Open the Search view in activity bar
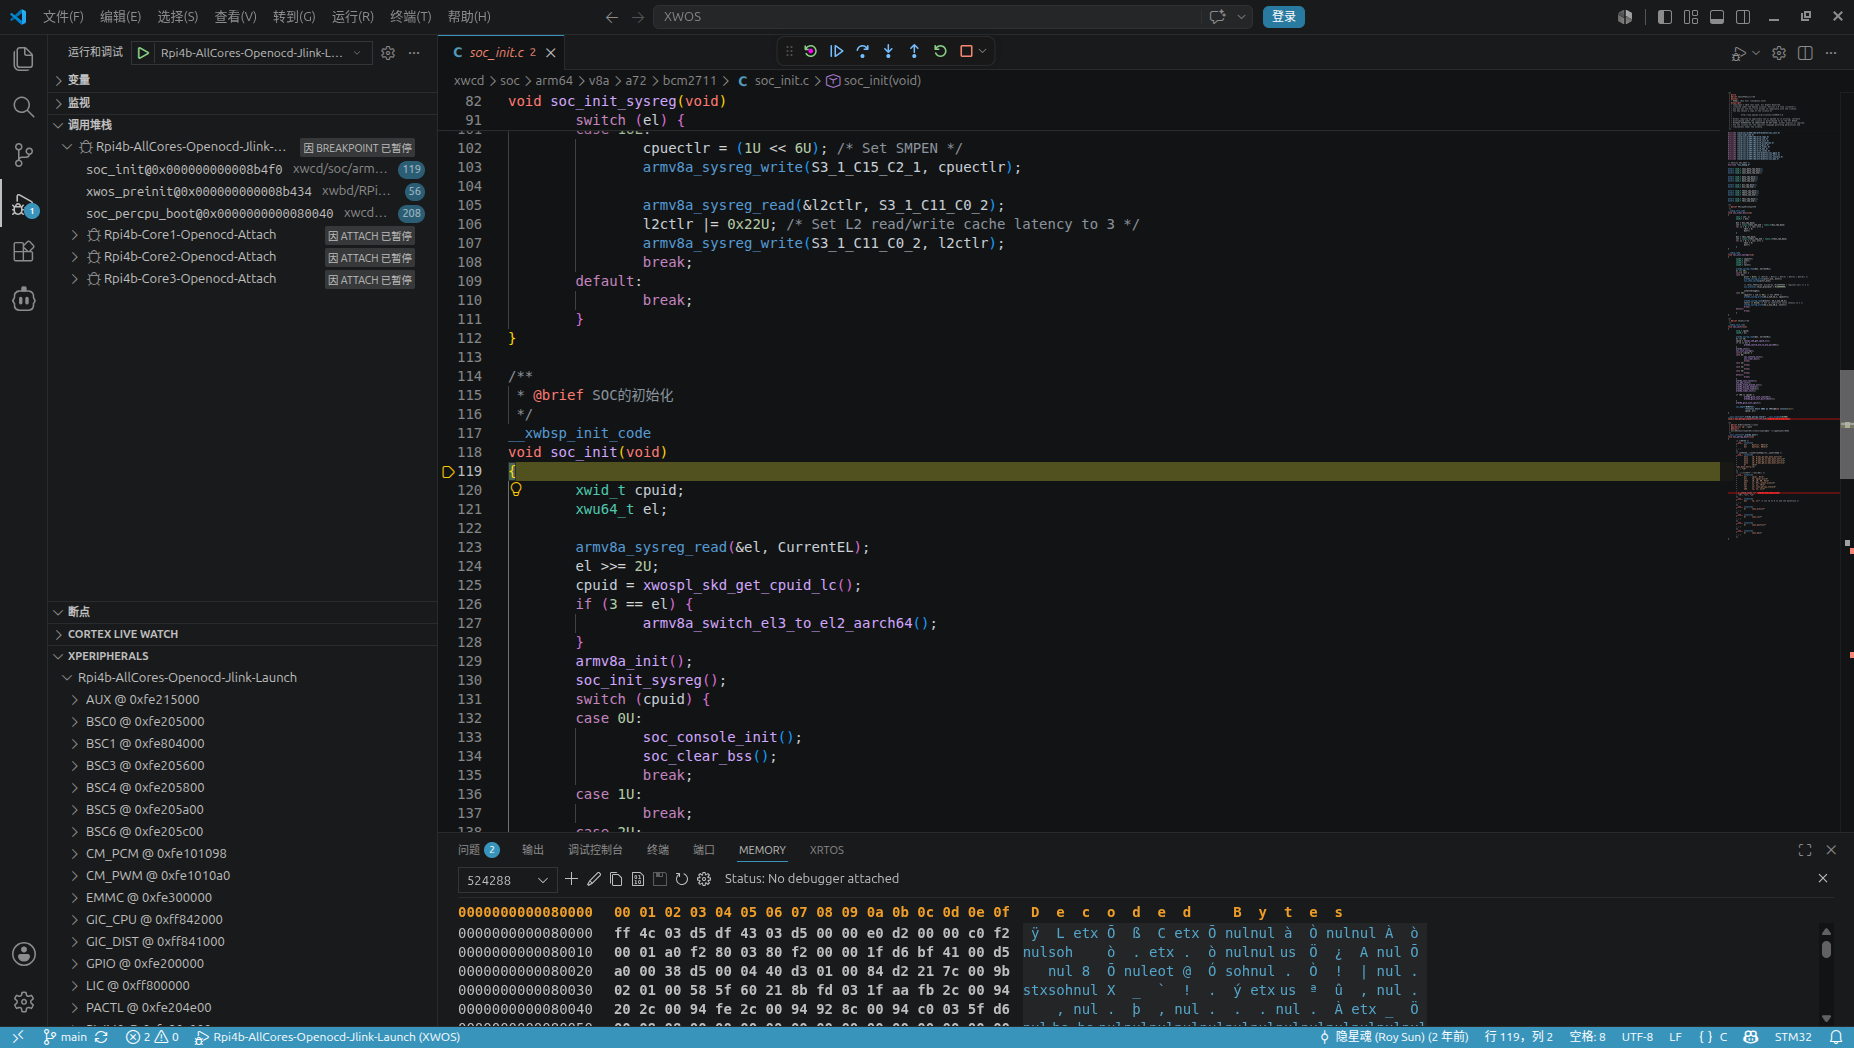1854x1048 pixels. coord(23,107)
